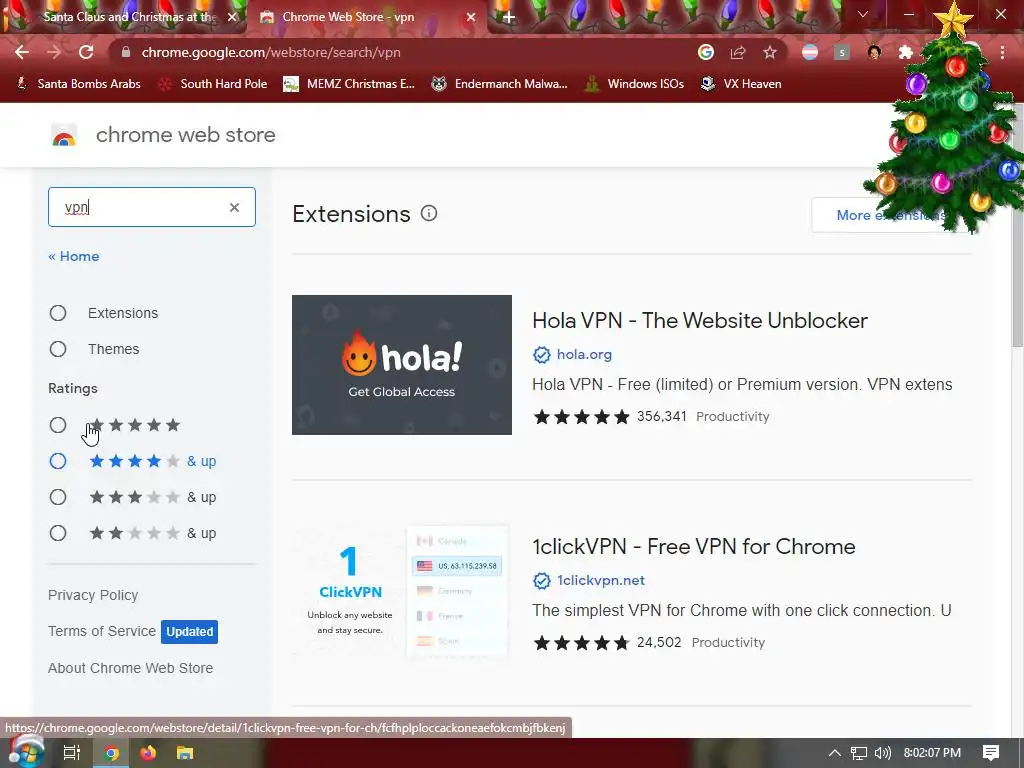Viewport: 1024px width, 768px height.
Task: Select the 4 stars & up filter
Action: tap(58, 461)
